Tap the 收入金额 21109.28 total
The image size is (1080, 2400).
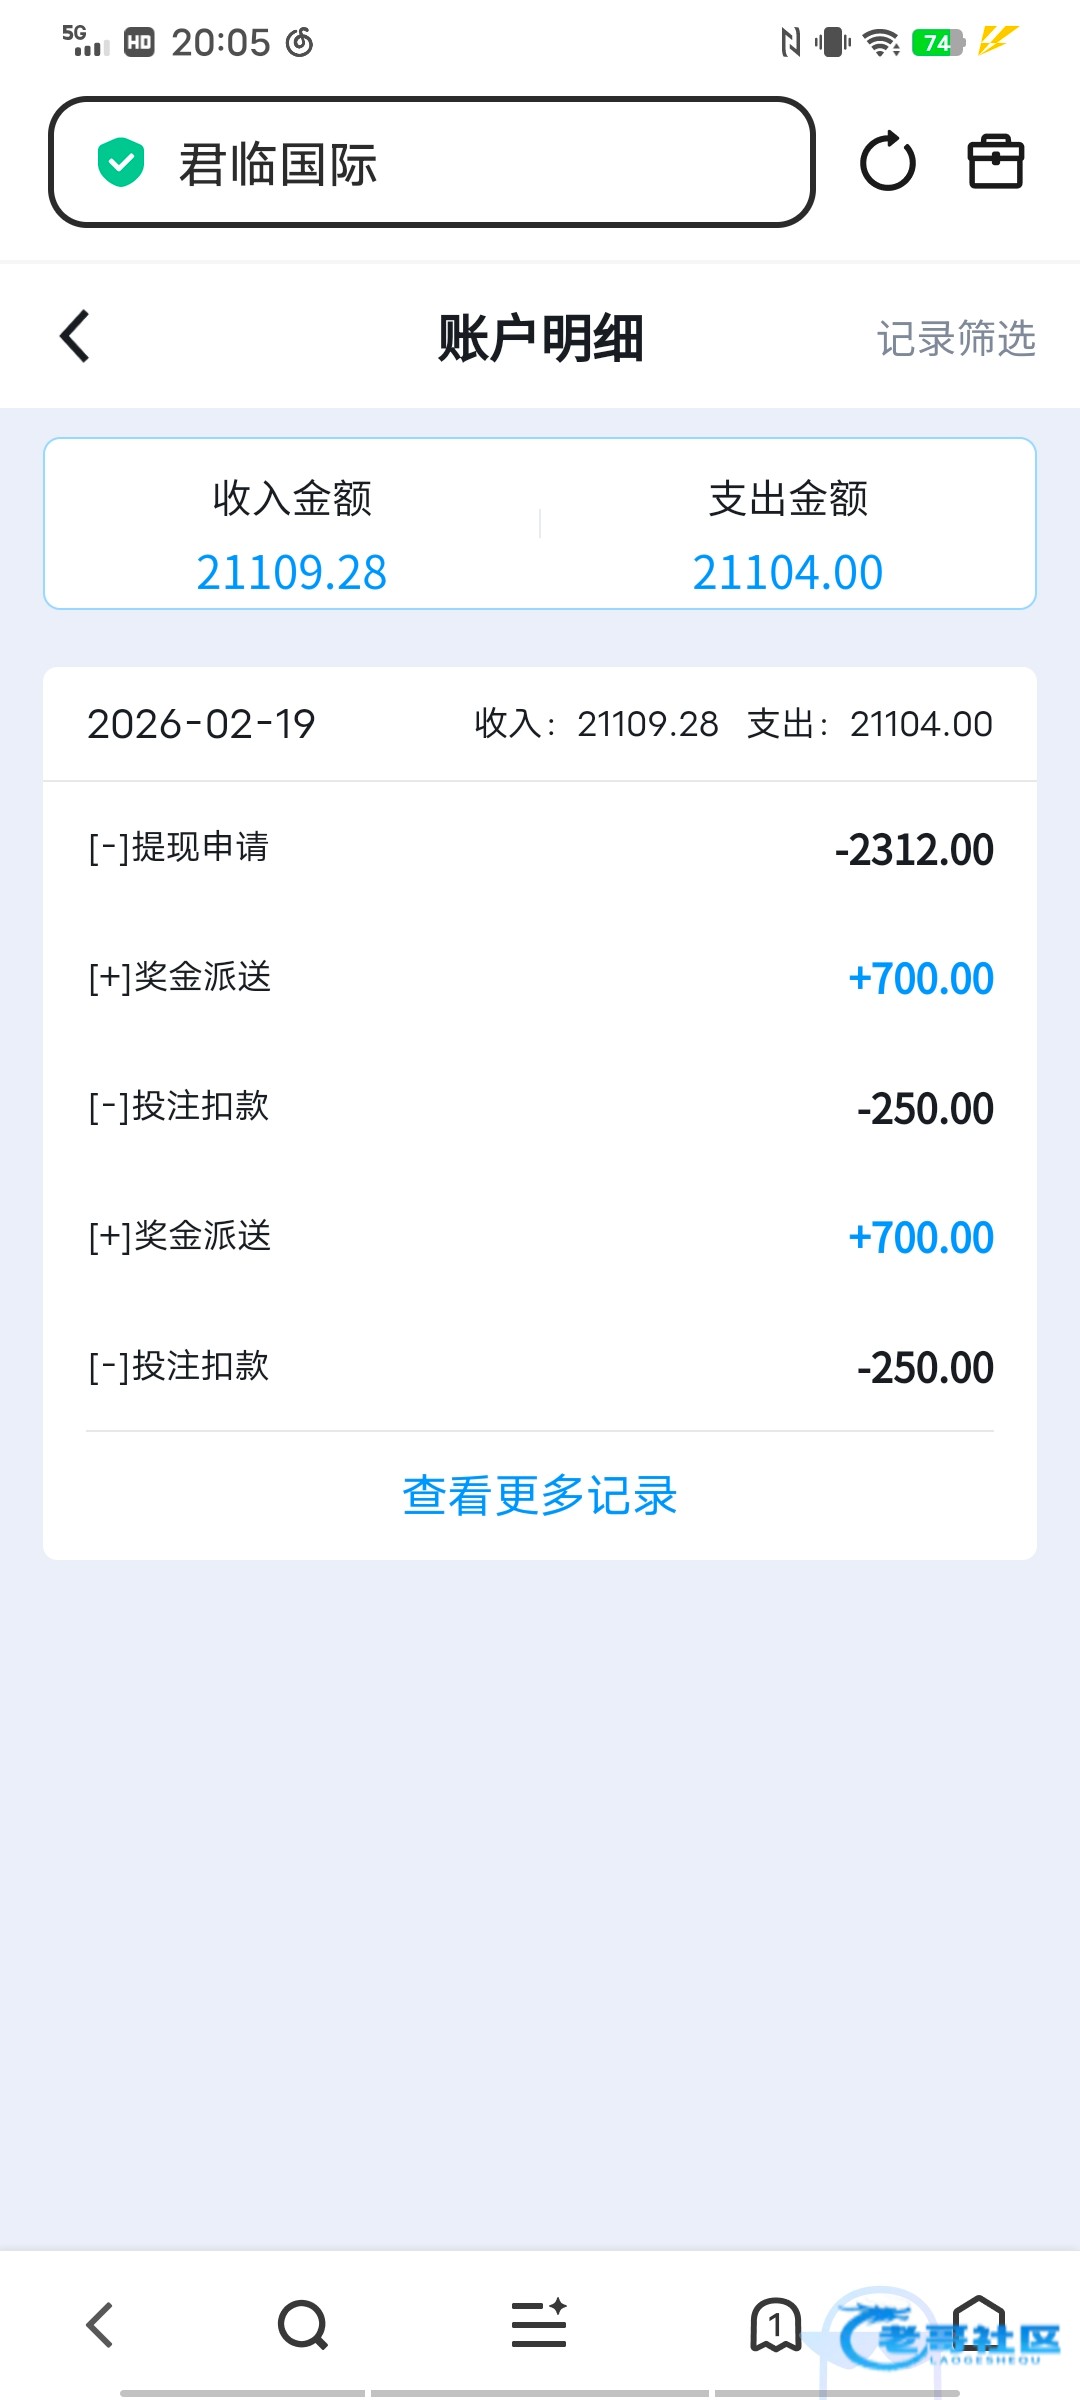pos(292,537)
